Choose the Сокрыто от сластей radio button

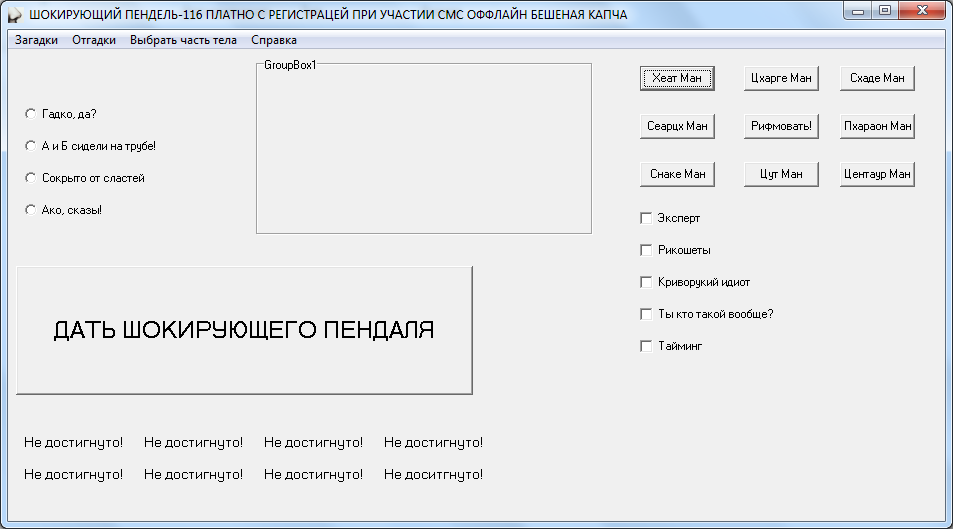click(x=30, y=178)
